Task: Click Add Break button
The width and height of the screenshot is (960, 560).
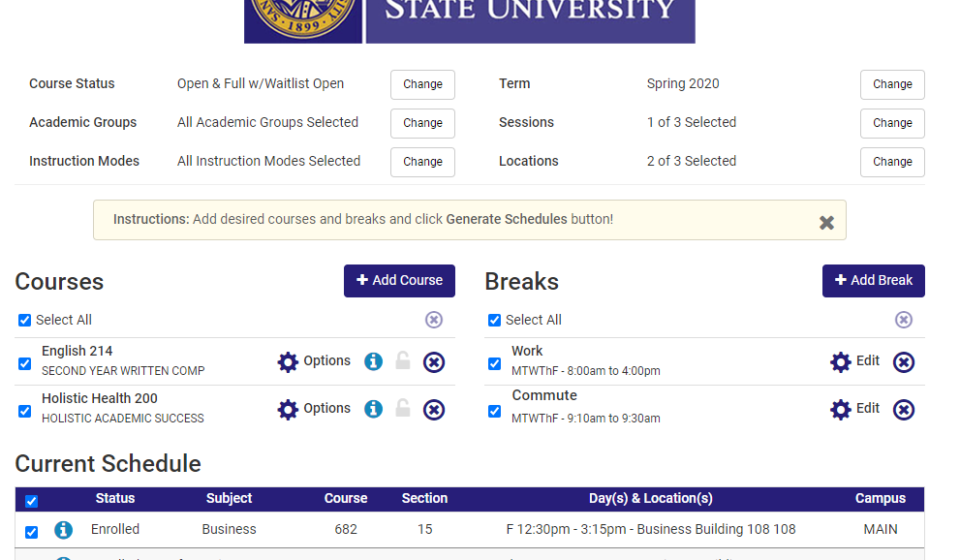Action: [873, 280]
